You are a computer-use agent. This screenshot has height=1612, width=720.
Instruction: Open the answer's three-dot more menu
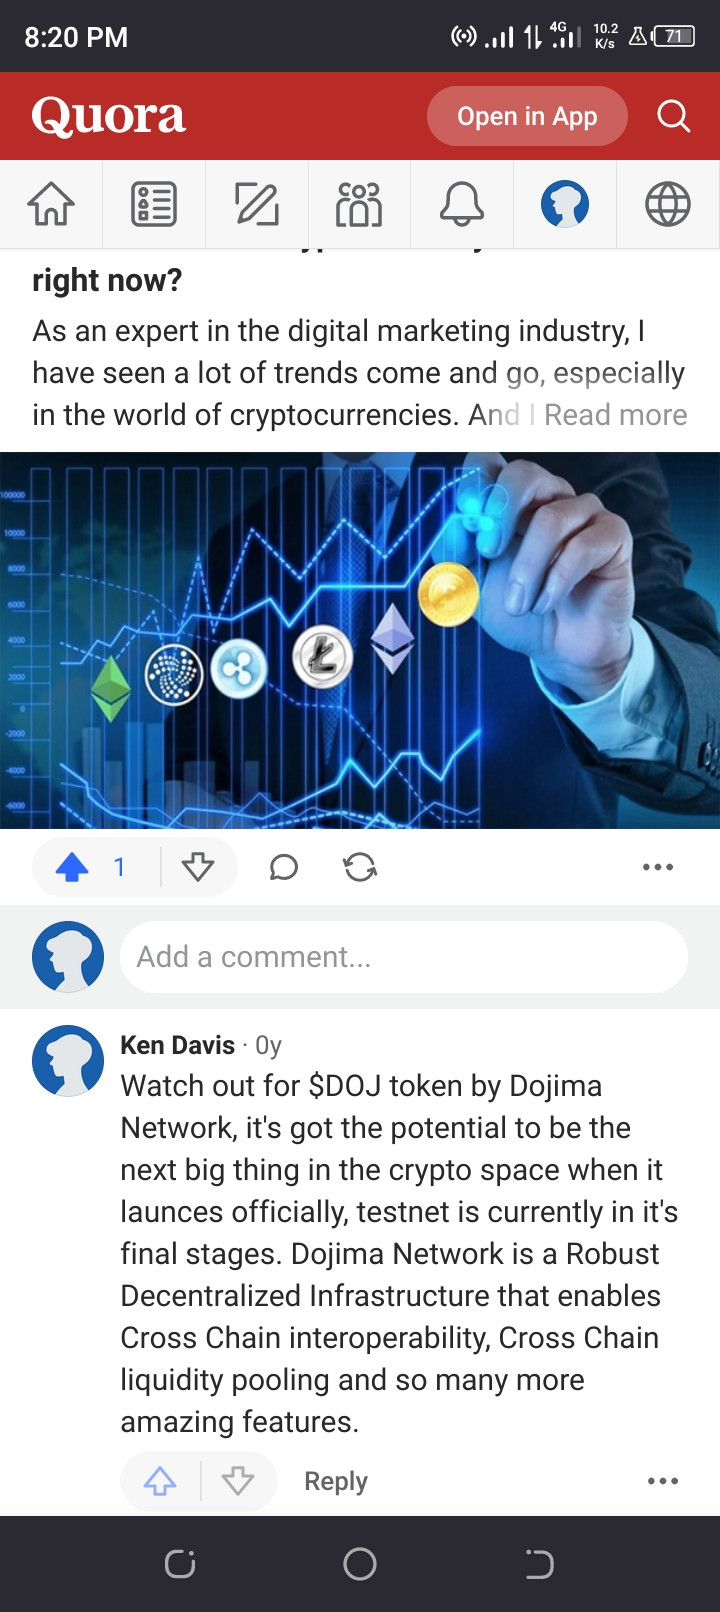coord(658,867)
